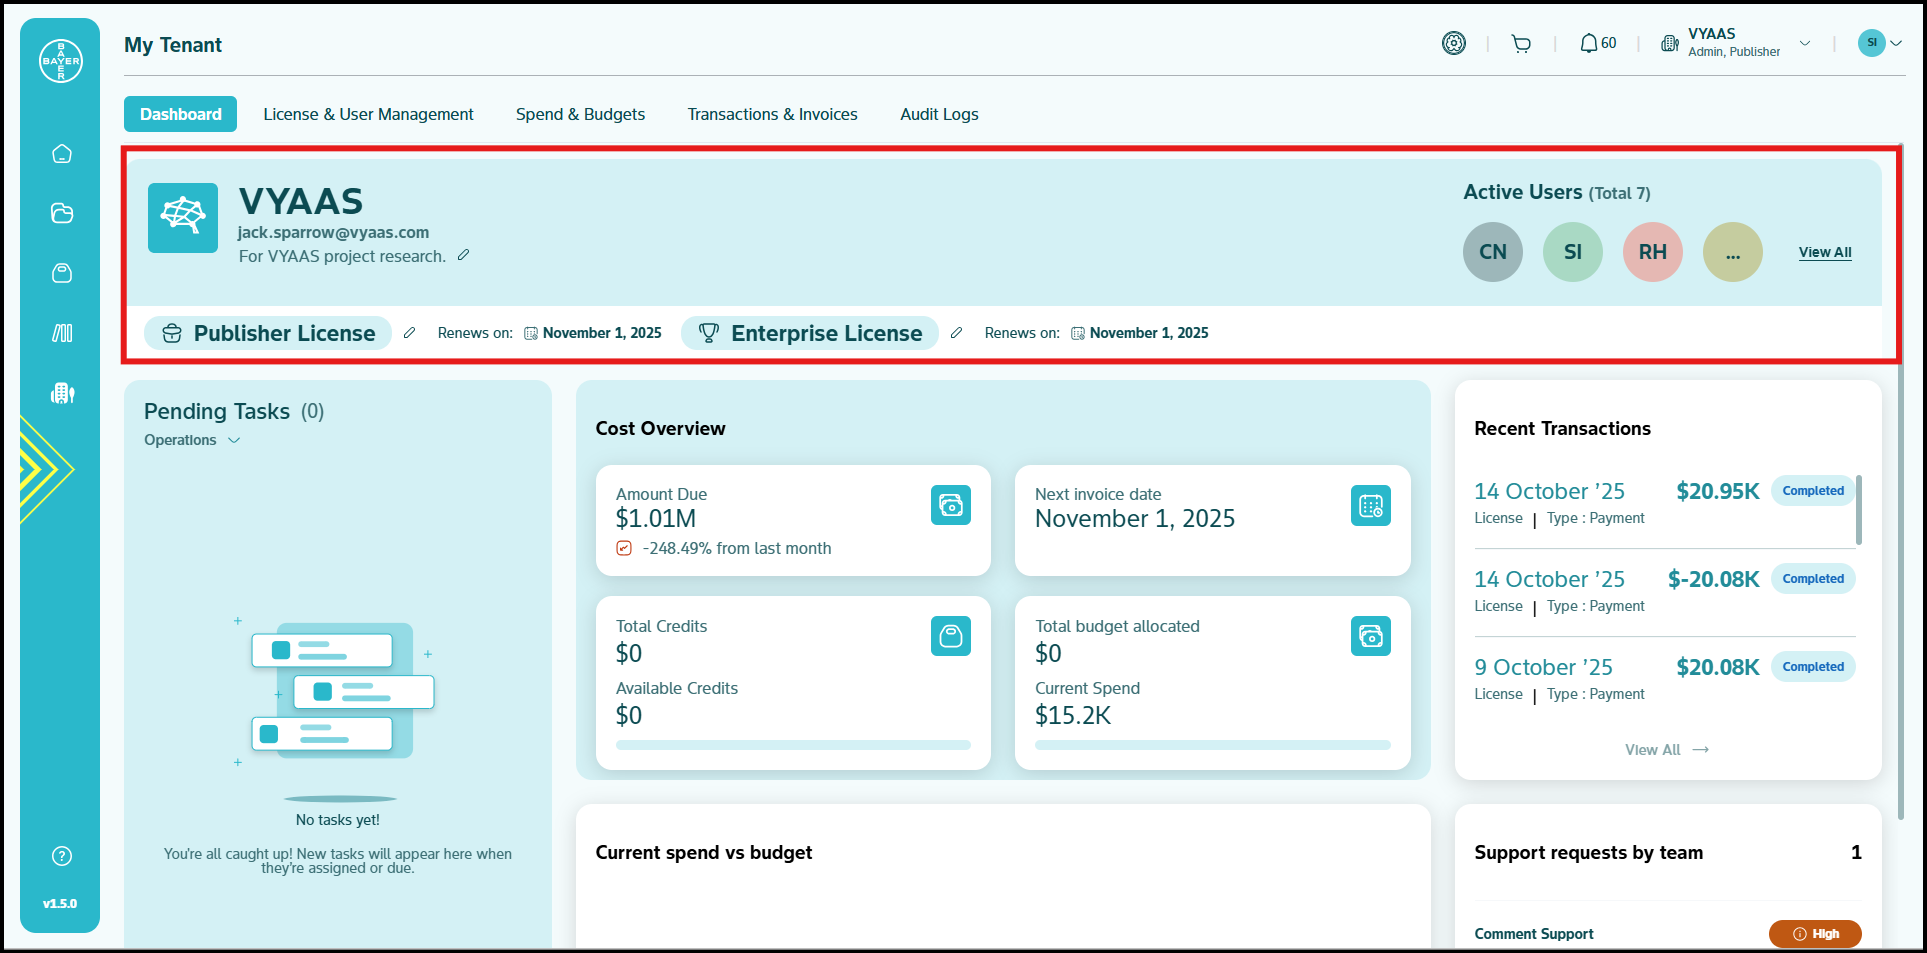
Task: Edit the VYAAS project description pencil icon
Action: point(463,256)
